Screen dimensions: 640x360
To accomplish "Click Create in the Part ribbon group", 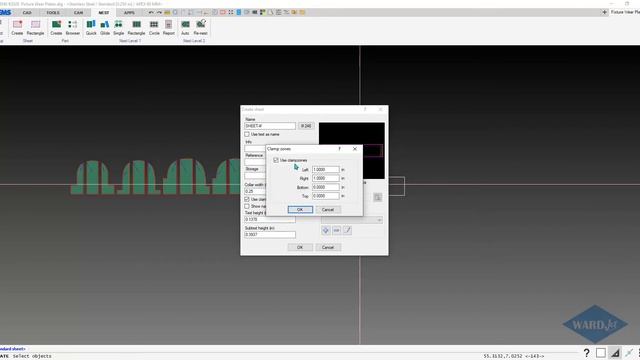I will pos(56,28).
